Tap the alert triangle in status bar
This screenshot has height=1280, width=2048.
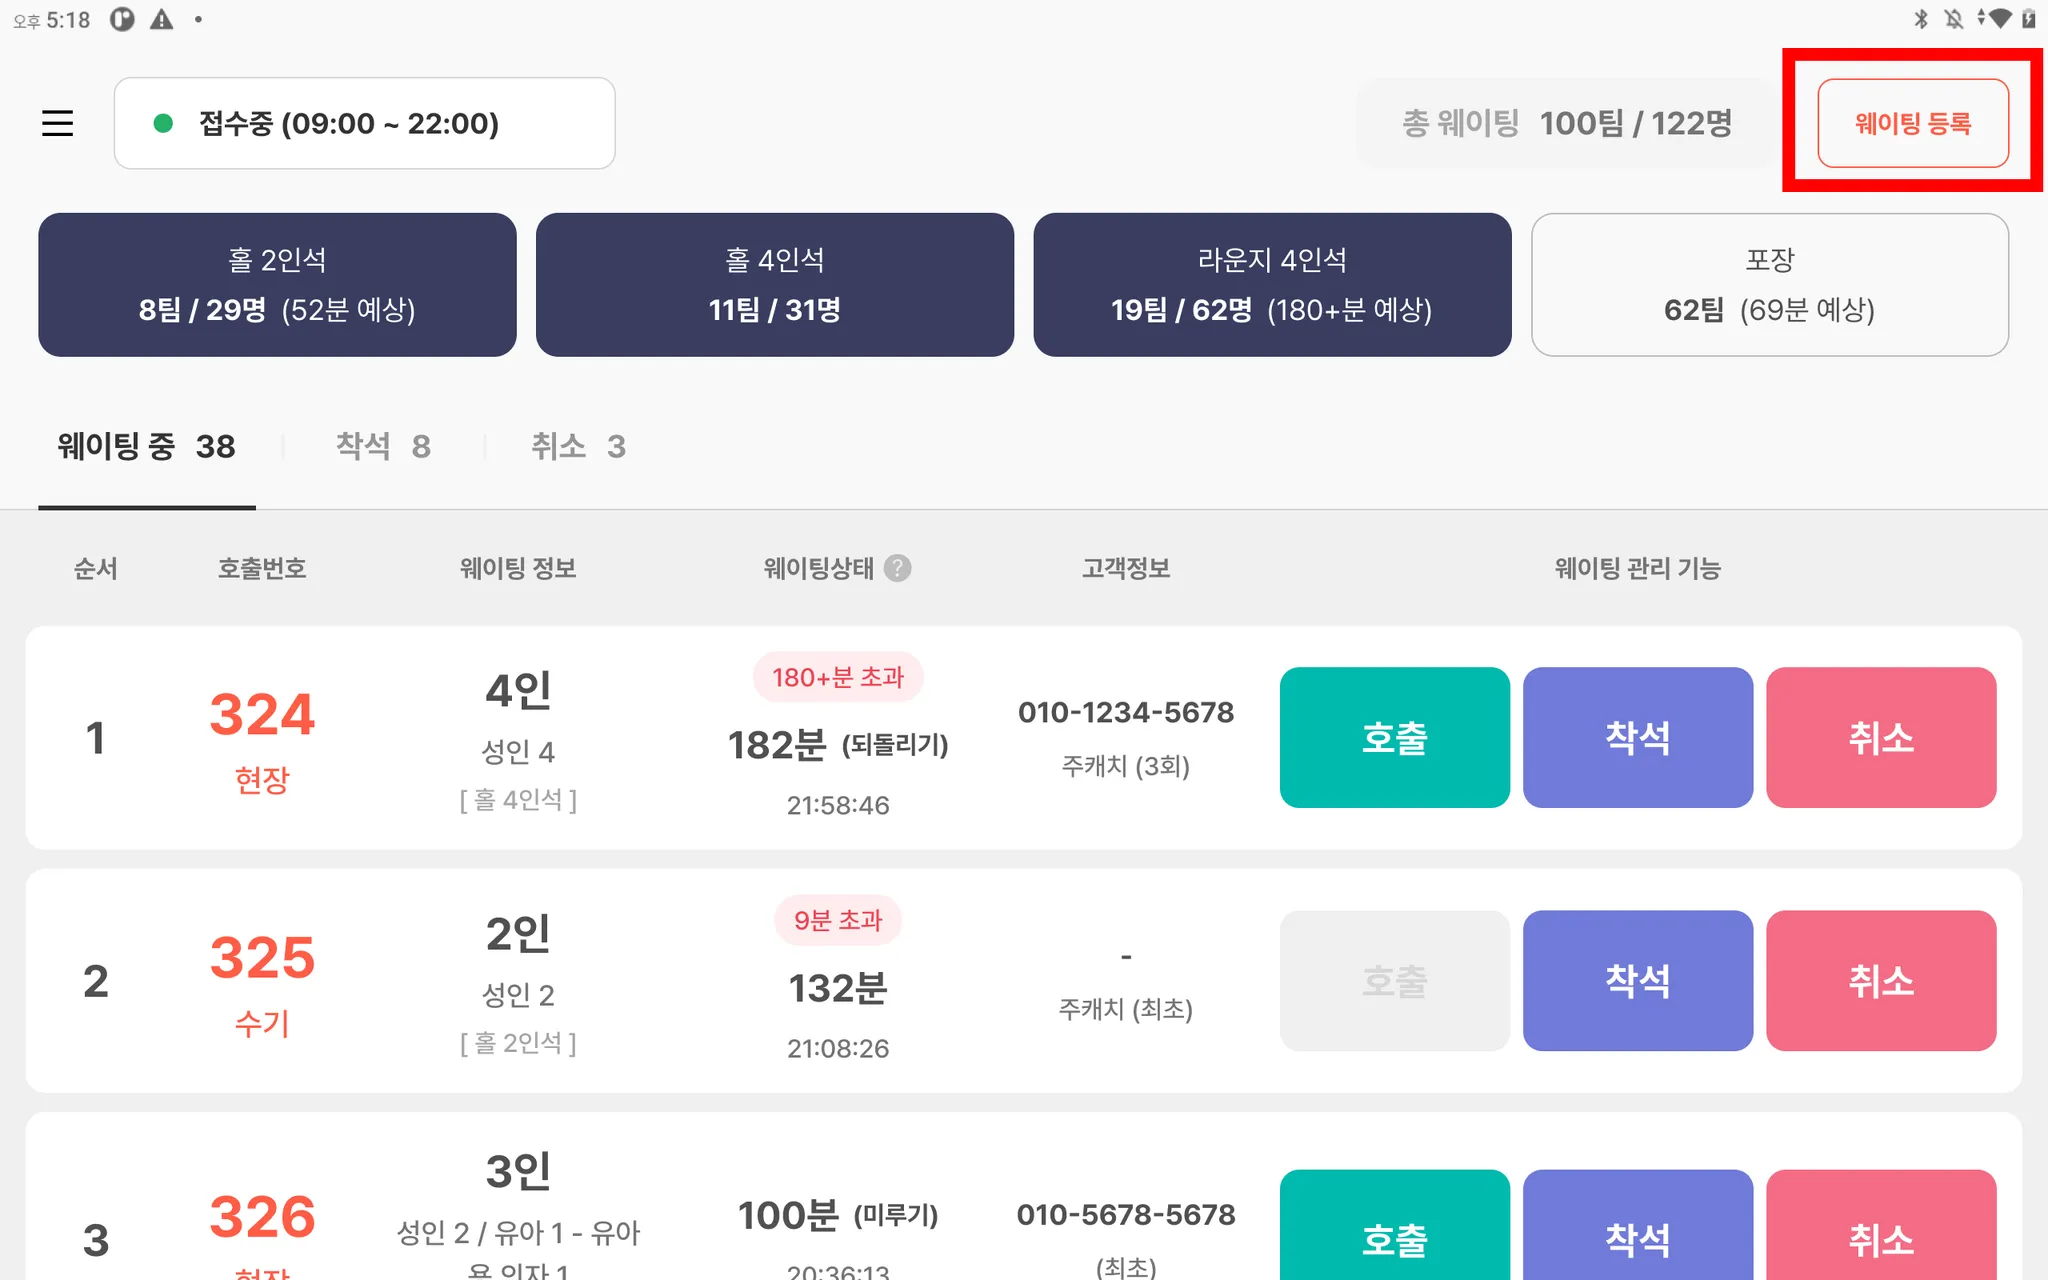(161, 19)
